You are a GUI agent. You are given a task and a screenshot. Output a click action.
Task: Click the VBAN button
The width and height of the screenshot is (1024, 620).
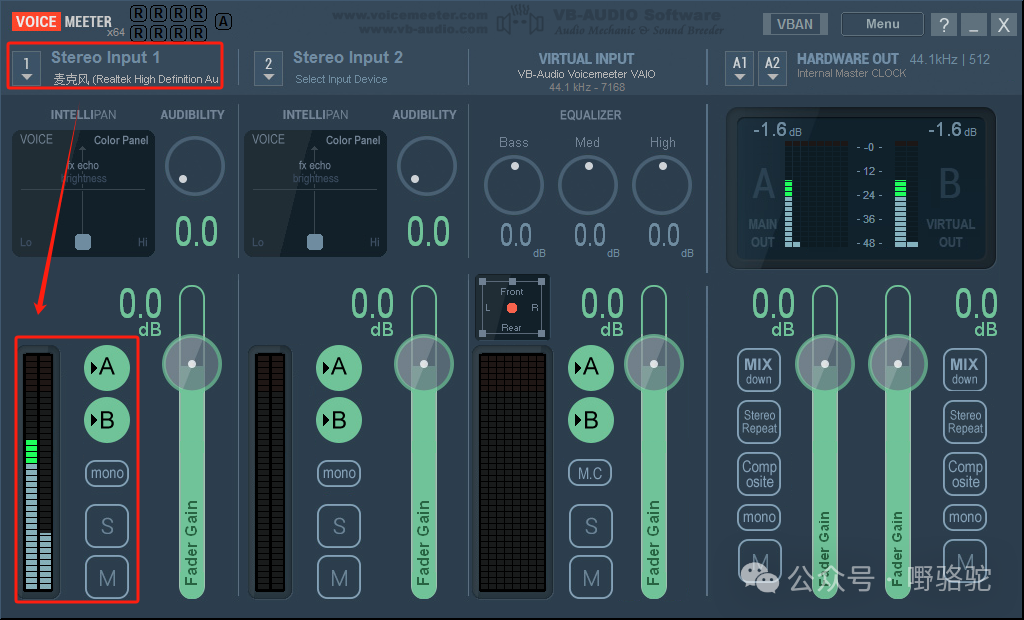[x=795, y=24]
